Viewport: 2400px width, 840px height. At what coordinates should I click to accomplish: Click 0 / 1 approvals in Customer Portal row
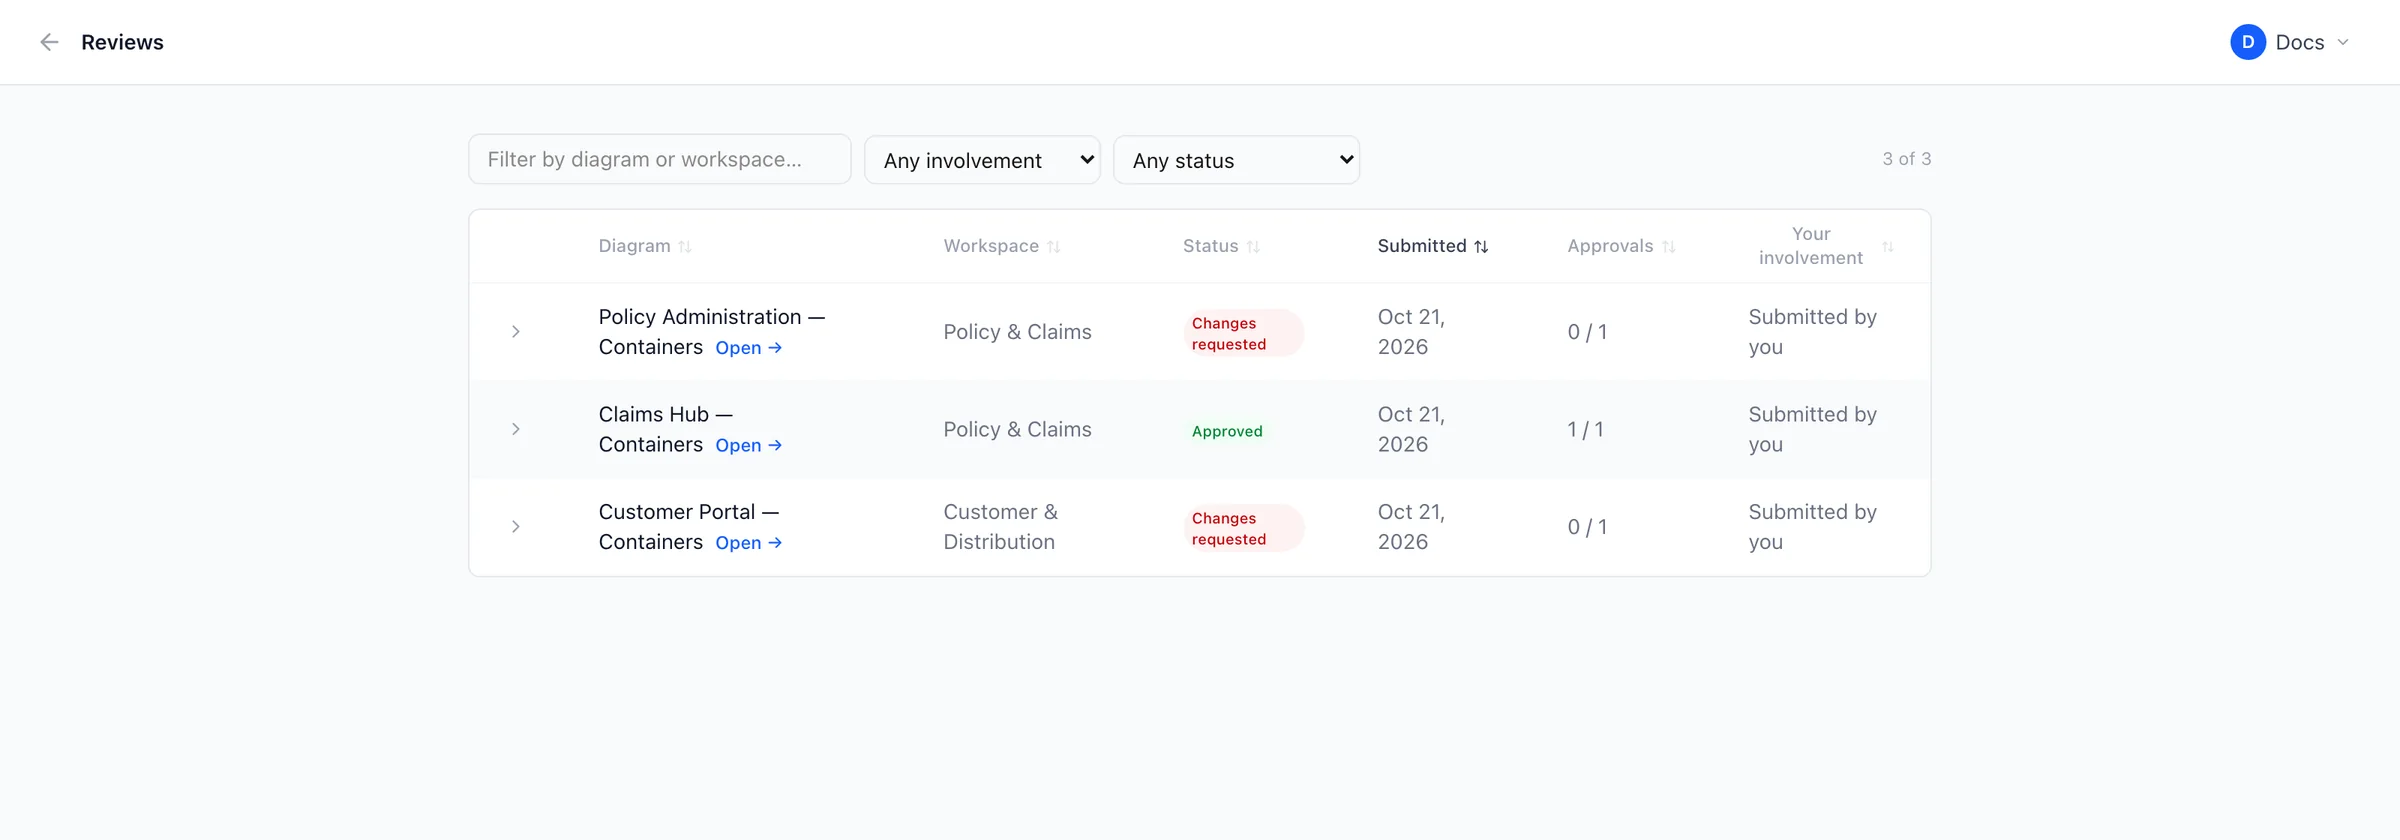(1587, 527)
